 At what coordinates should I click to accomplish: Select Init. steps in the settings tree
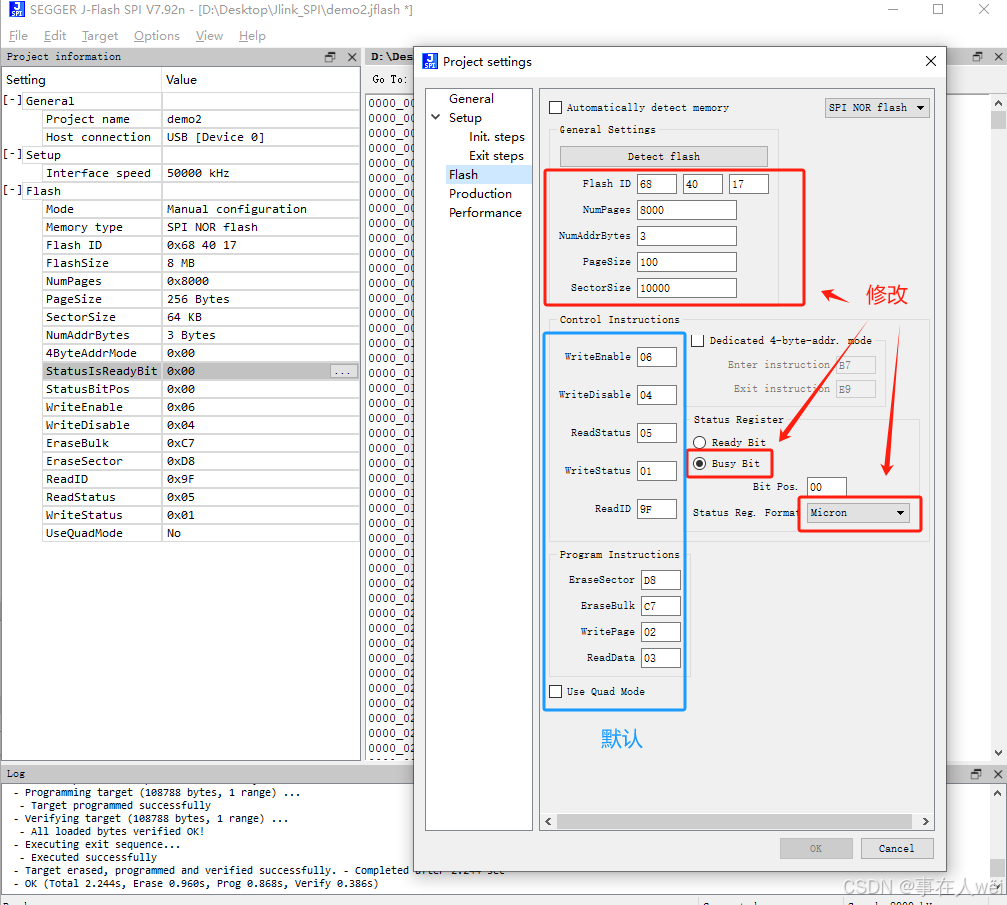496,137
